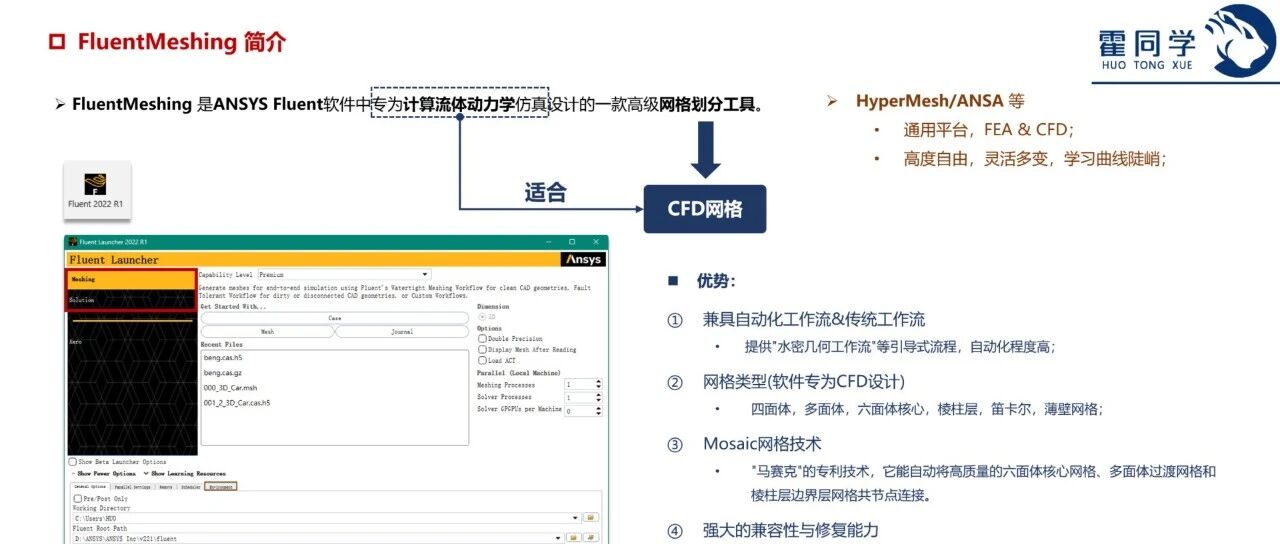Click the 网格类型(软件专为CFD设计) heading
The image size is (1280, 544).
click(804, 382)
